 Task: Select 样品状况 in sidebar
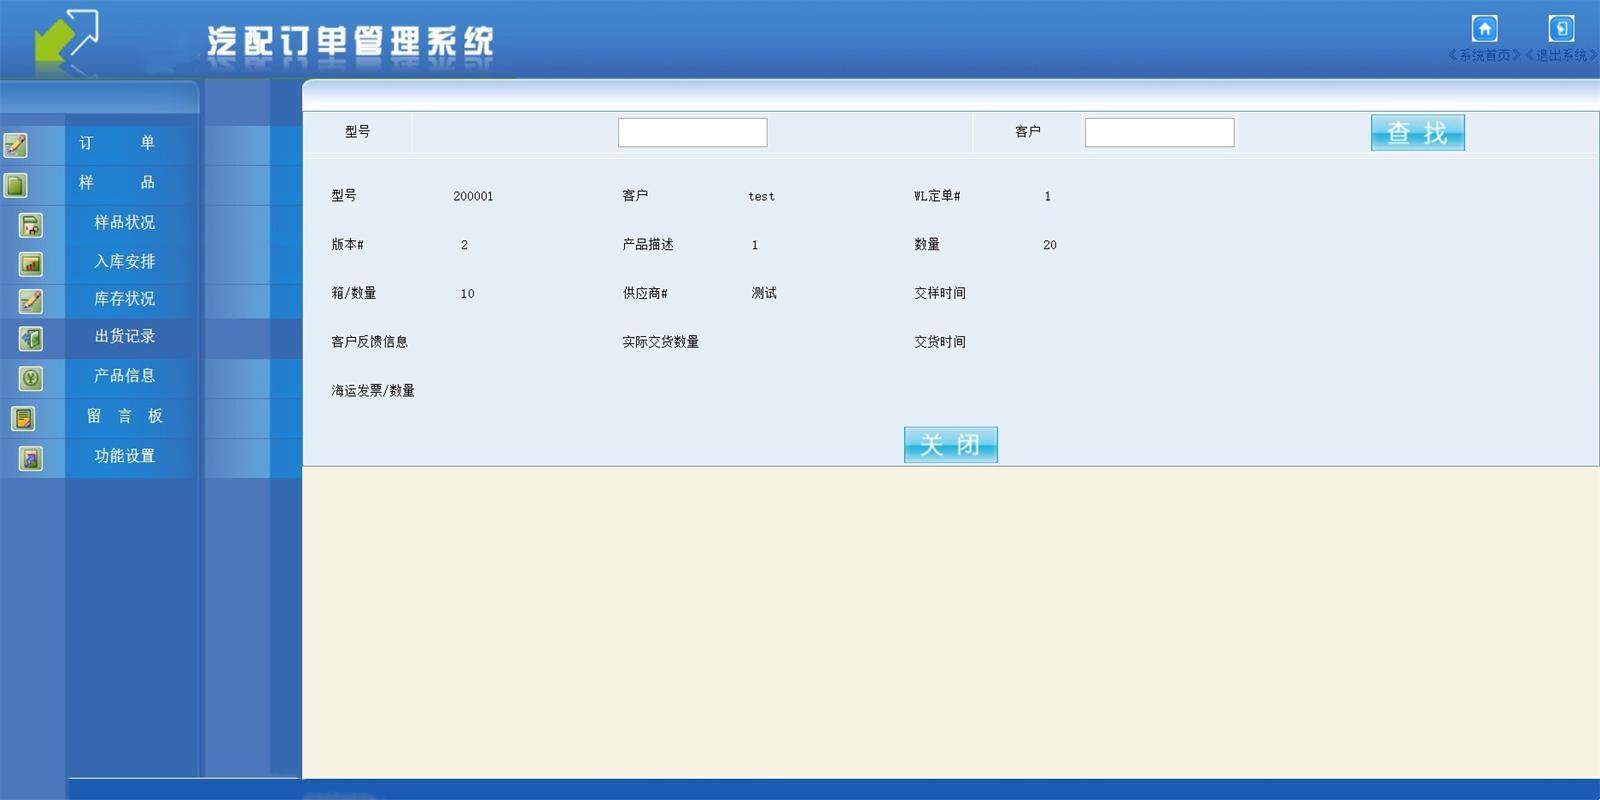click(x=124, y=222)
